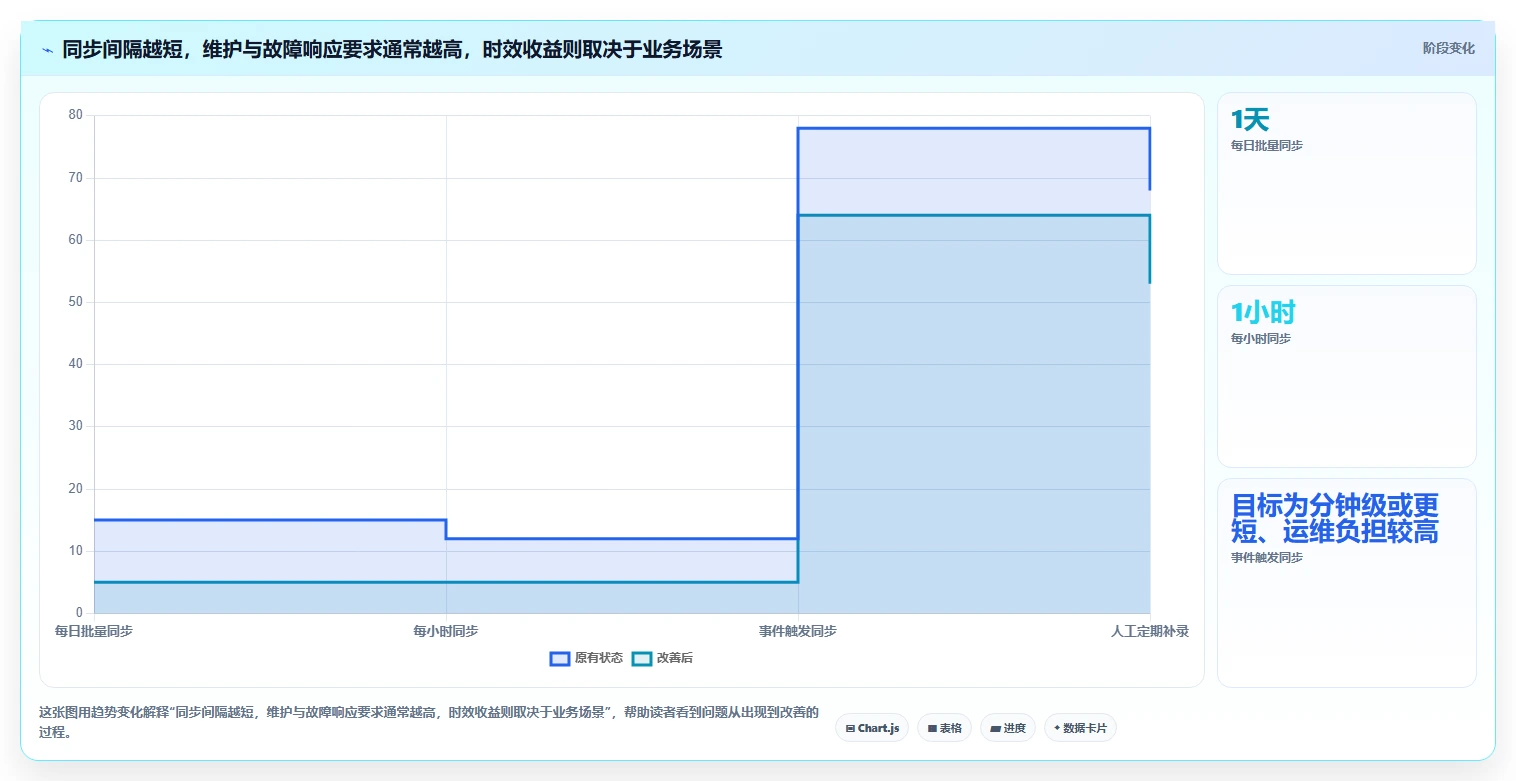Select the 数据卡片 chip
1516x781 pixels.
[1080, 728]
